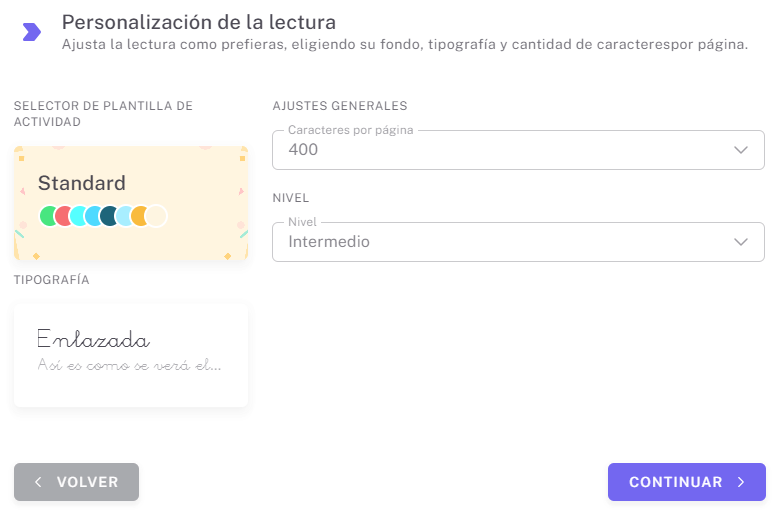Pick the bright aqua cyan color circle
Image resolution: width=782 pixels, height=513 pixels.
click(x=79, y=216)
